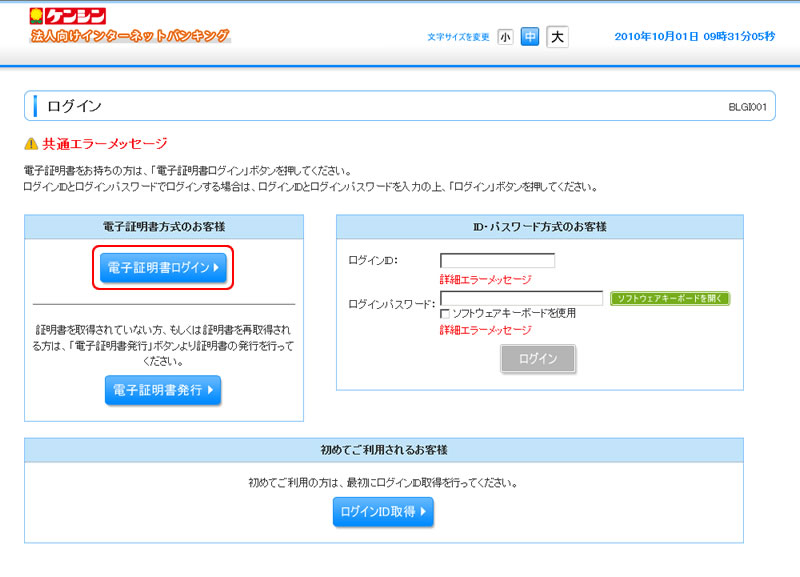800x577 pixels.
Task: Set font size to large (大)
Action: click(557, 37)
